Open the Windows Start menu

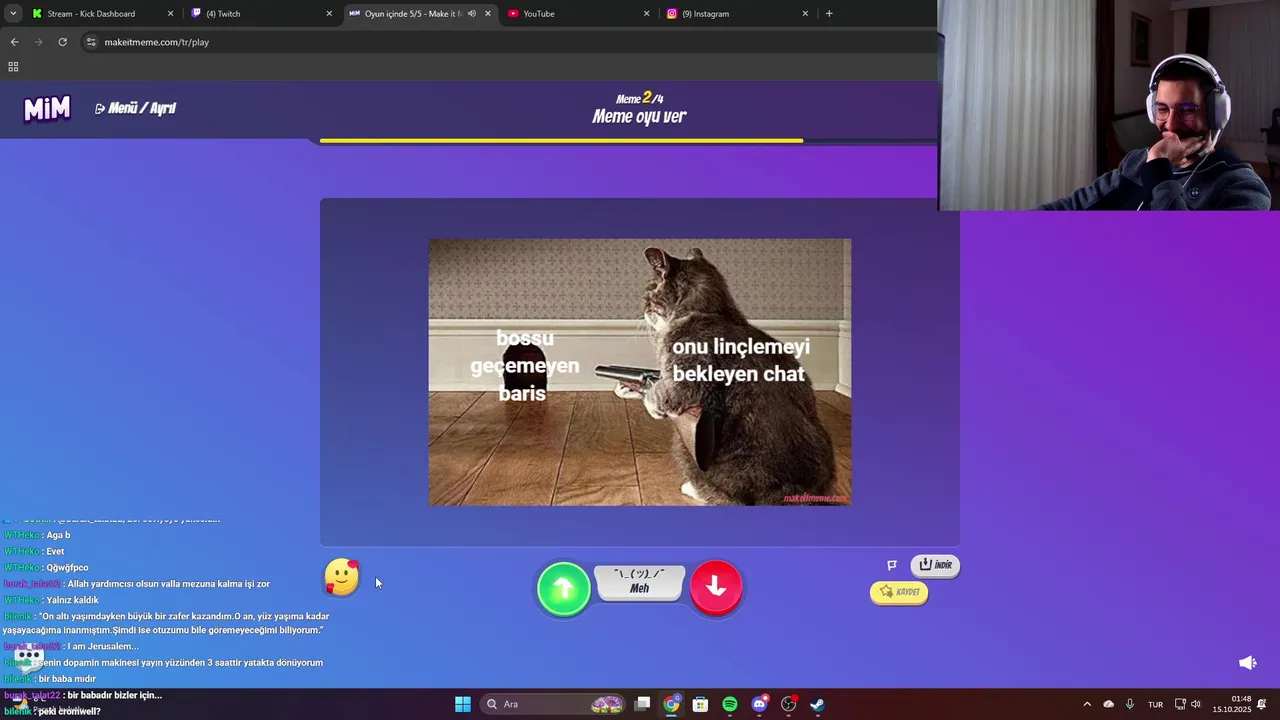coord(463,704)
